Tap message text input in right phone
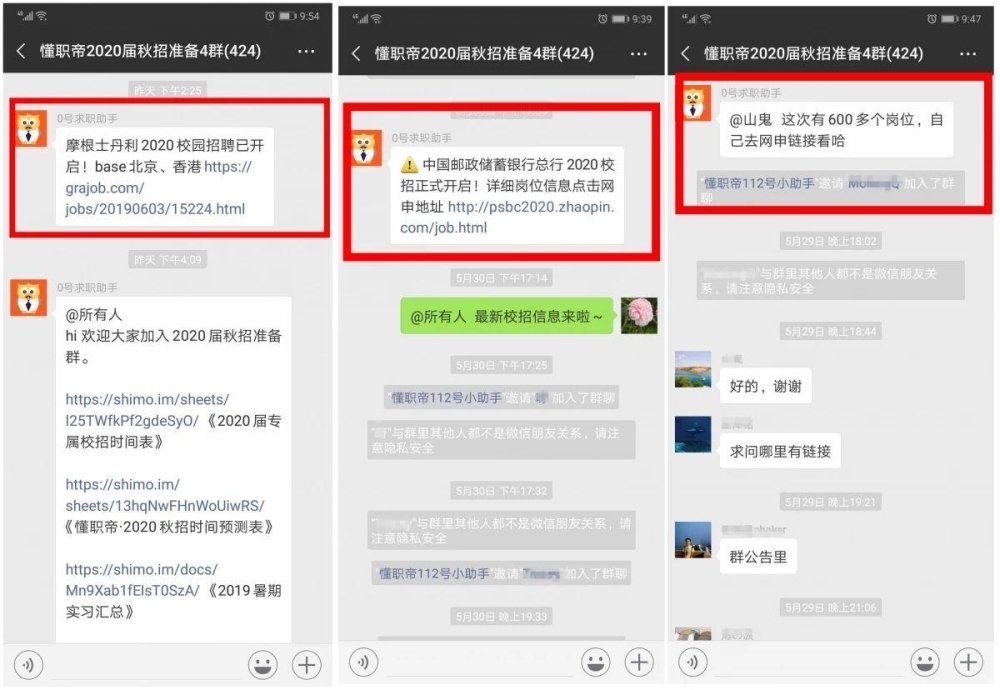The height and width of the screenshot is (690, 1000). 808,663
